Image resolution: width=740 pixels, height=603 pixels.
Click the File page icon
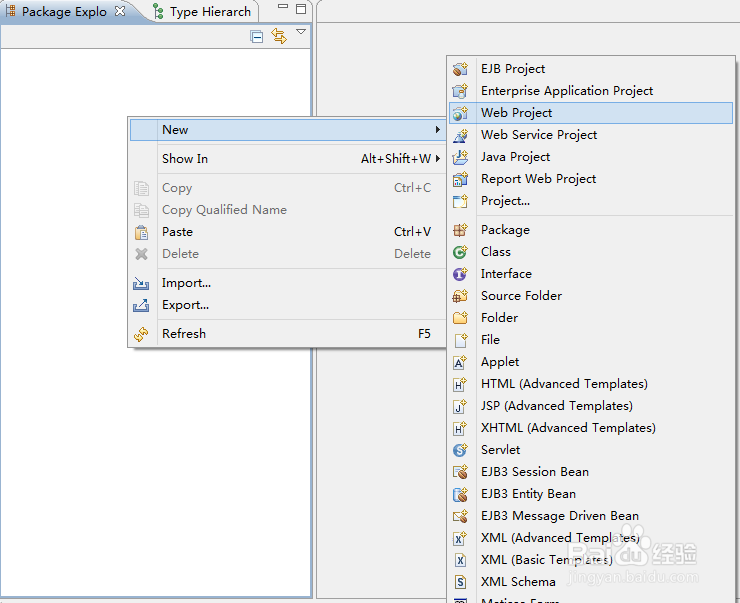click(461, 340)
